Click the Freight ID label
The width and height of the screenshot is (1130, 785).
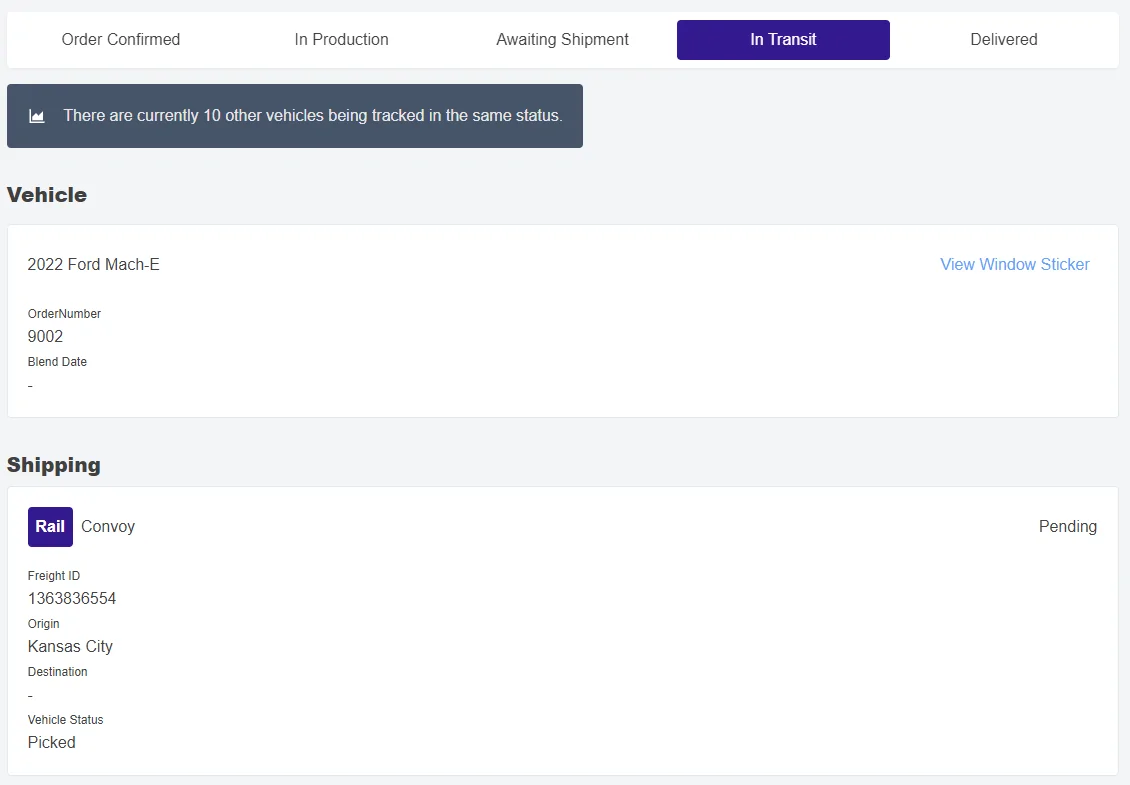(54, 576)
